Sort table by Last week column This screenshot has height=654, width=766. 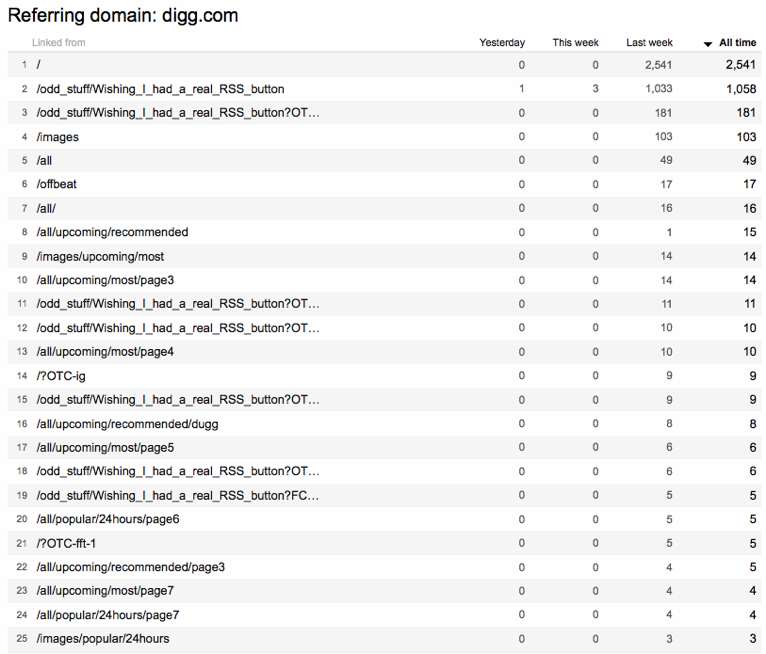[x=649, y=42]
